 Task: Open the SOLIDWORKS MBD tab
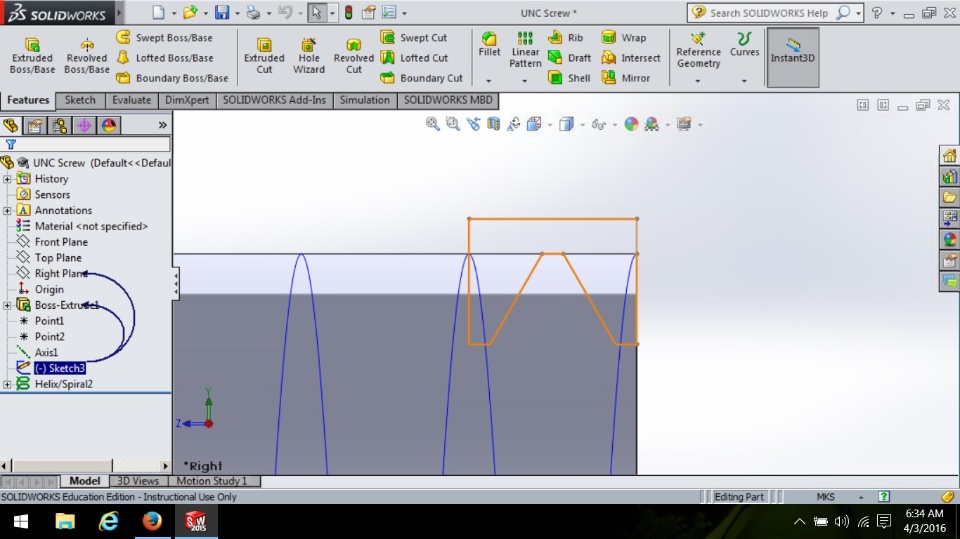tap(448, 100)
